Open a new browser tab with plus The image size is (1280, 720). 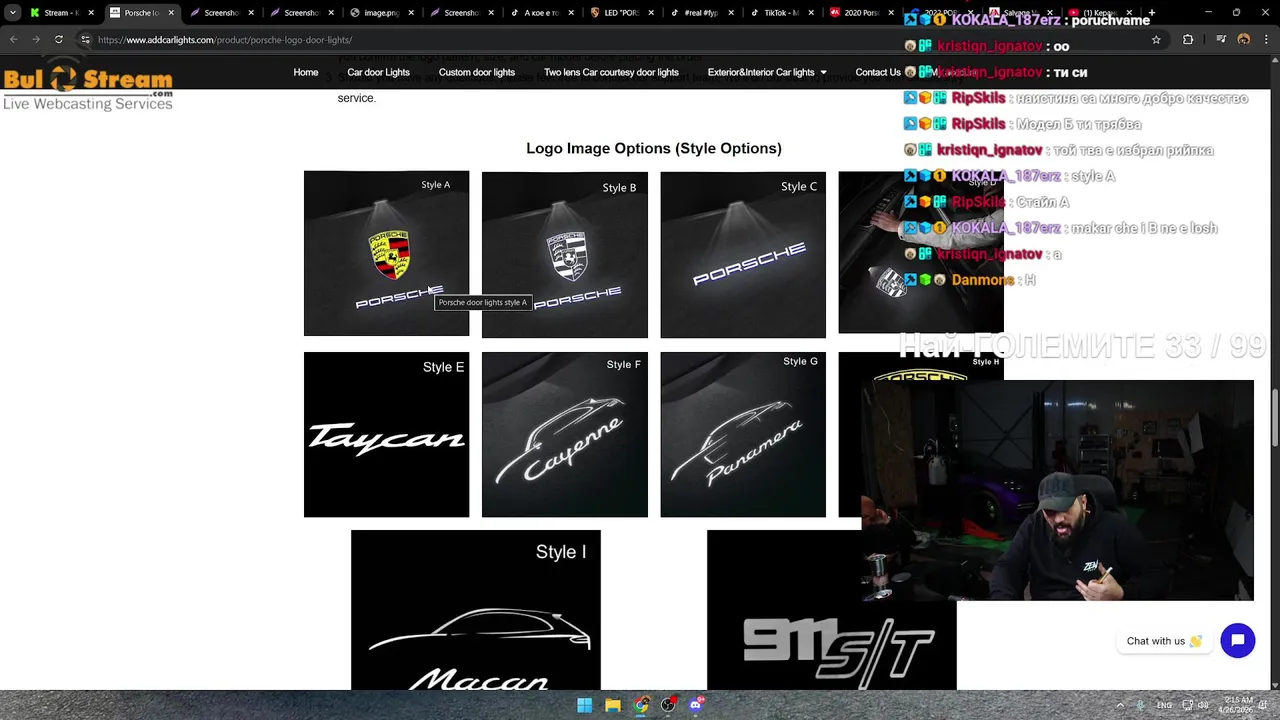tap(1152, 13)
